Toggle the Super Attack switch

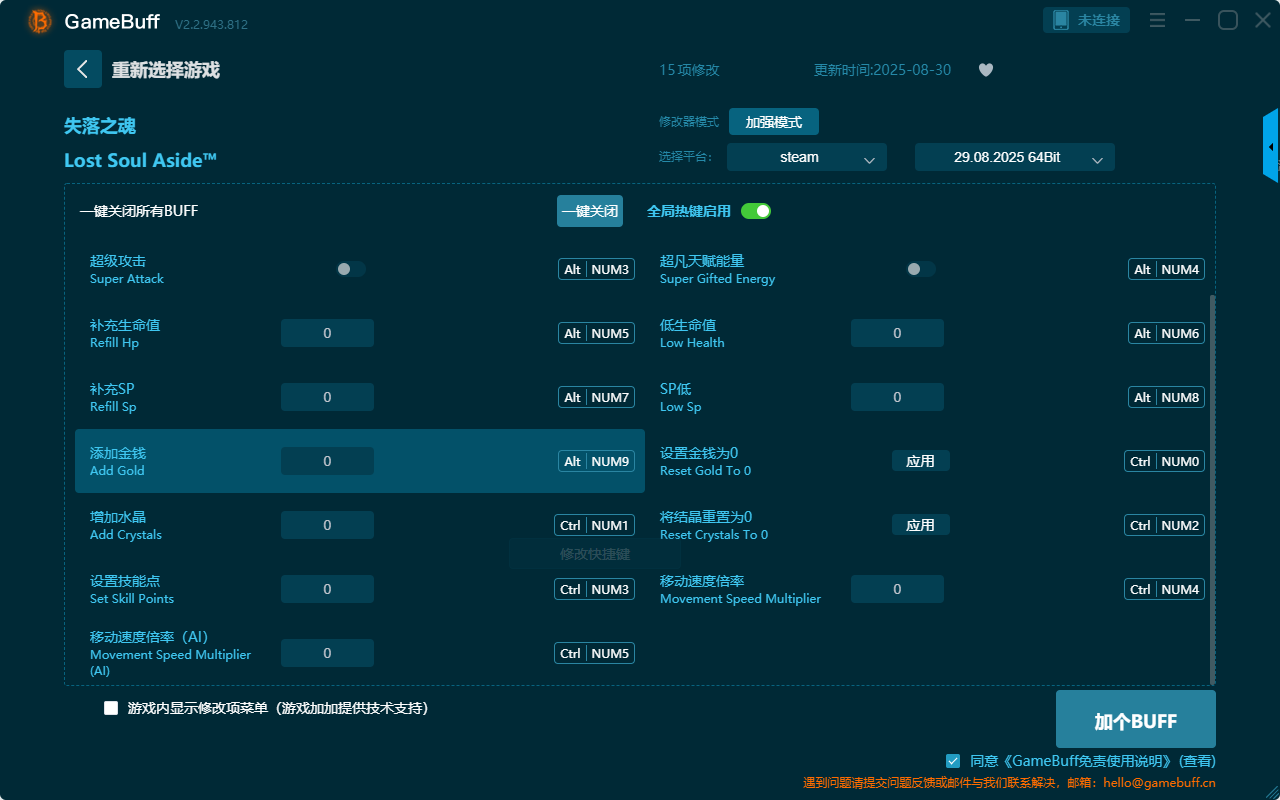351,269
